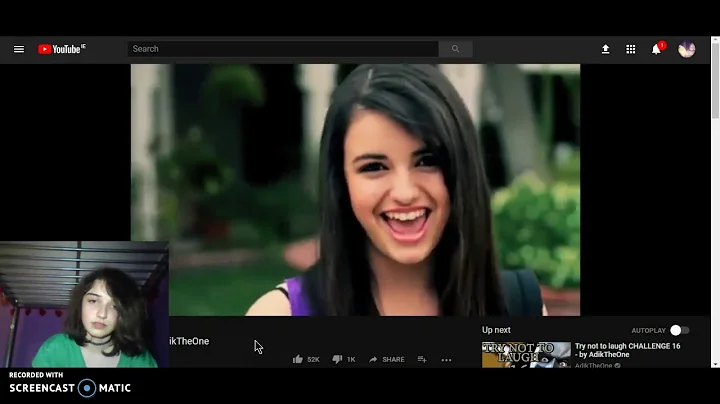Open the YouTube hamburger guide menu
Viewport: 720px width, 404px height.
pos(19,49)
